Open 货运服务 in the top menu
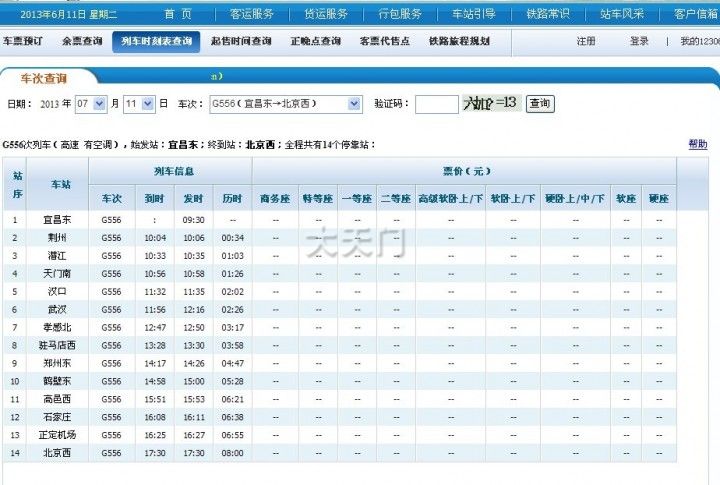Screen dimensions: 720x485 (325, 13)
